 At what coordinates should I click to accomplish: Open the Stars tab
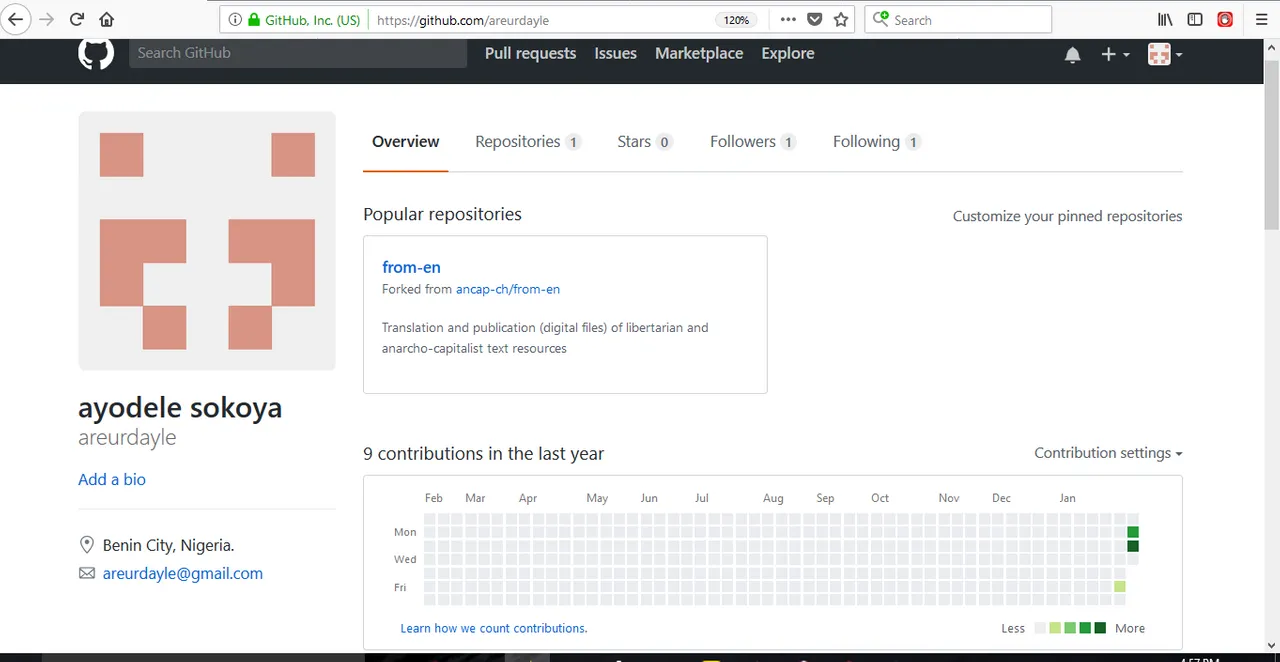point(644,142)
